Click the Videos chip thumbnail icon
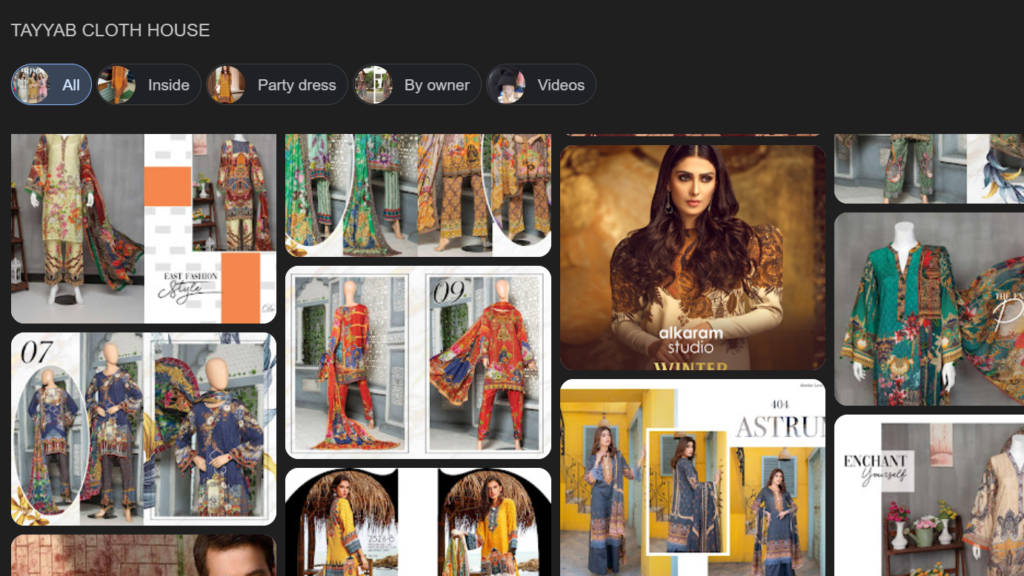The image size is (1024, 576). [506, 85]
